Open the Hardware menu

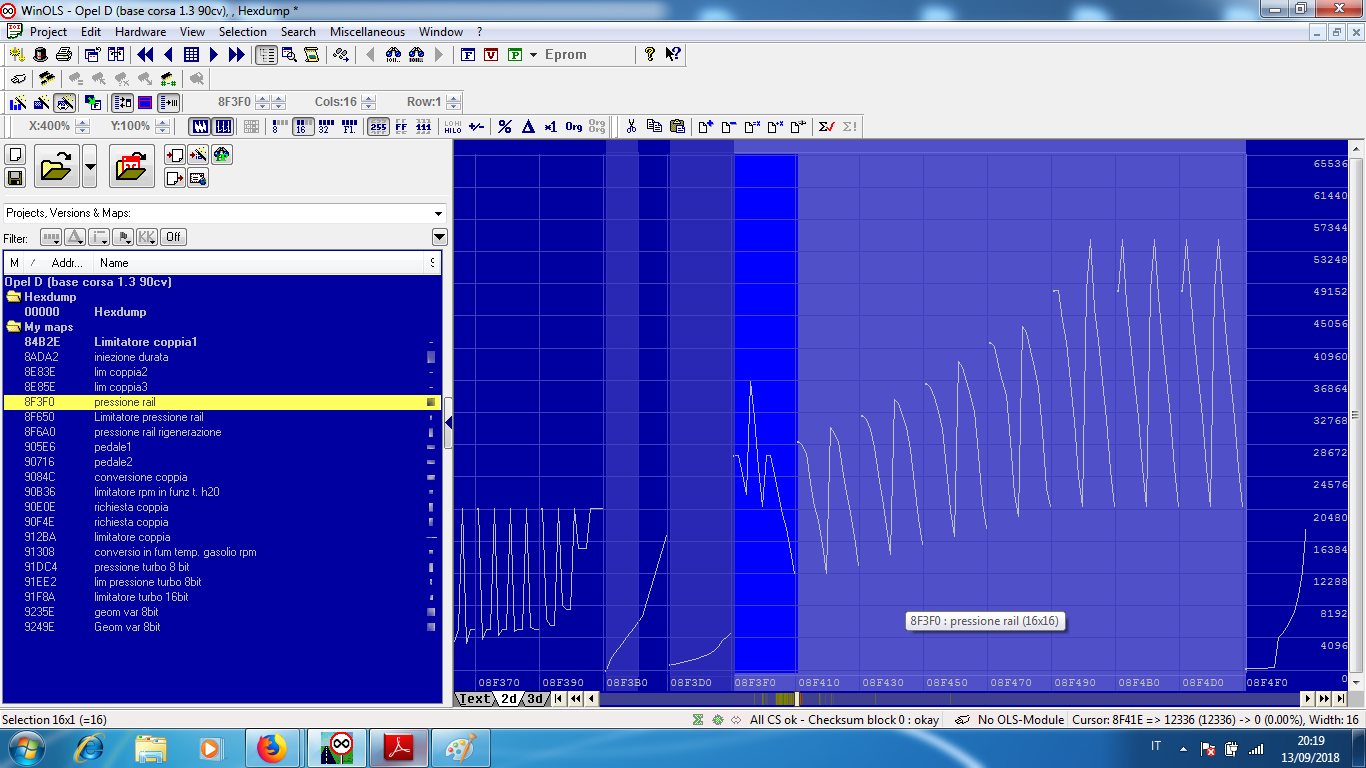pos(140,32)
